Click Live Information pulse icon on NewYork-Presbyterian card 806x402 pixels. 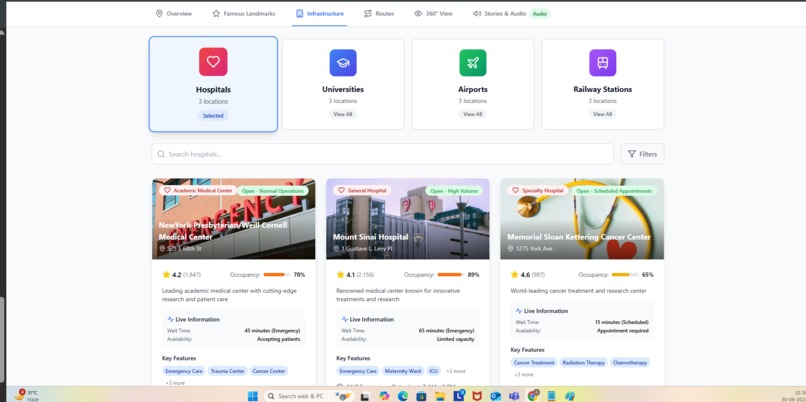[x=170, y=319]
